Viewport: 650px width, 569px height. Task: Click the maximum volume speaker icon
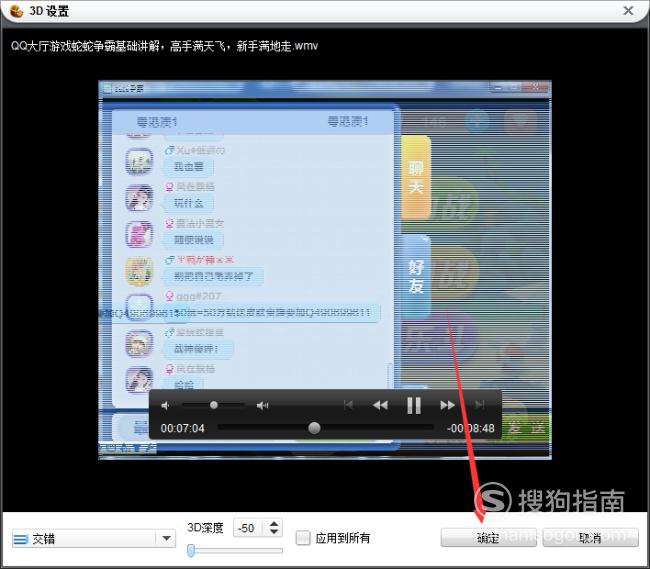(262, 405)
